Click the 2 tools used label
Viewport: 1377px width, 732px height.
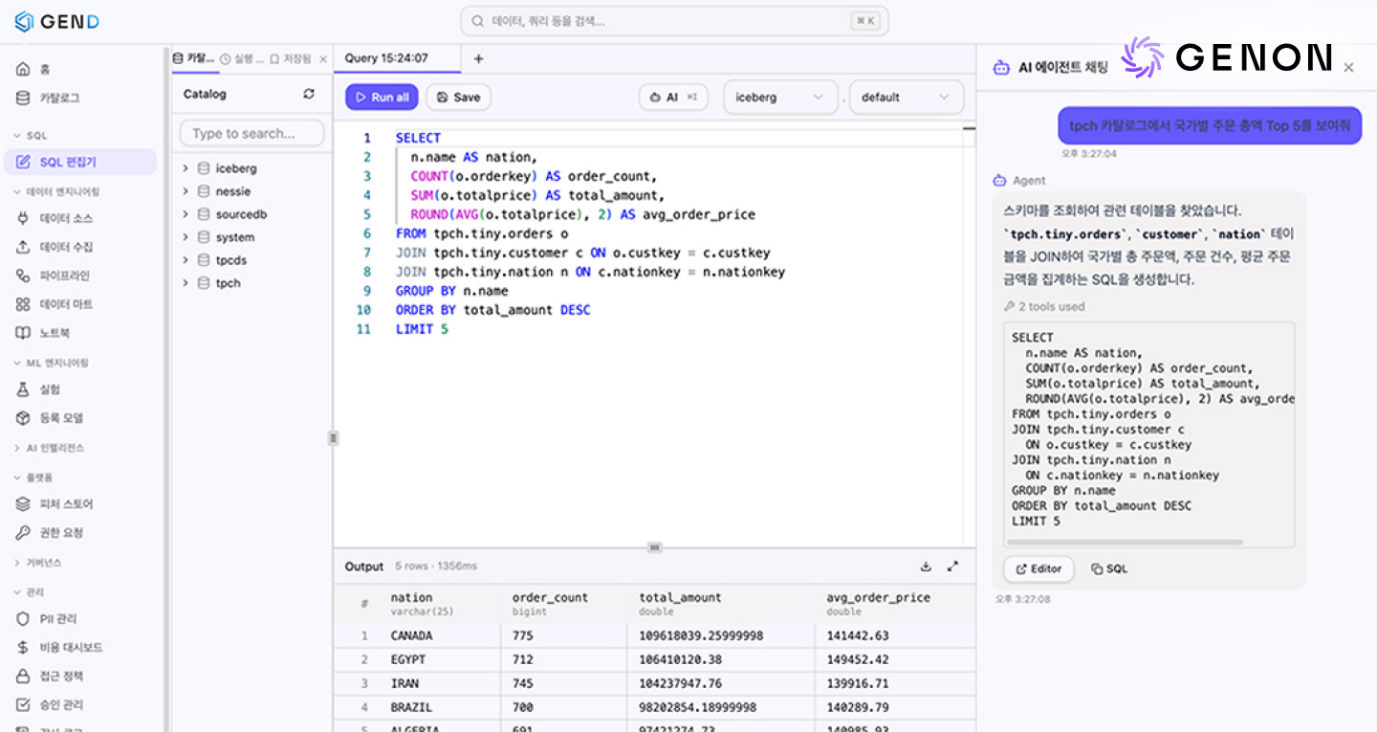coord(1044,307)
